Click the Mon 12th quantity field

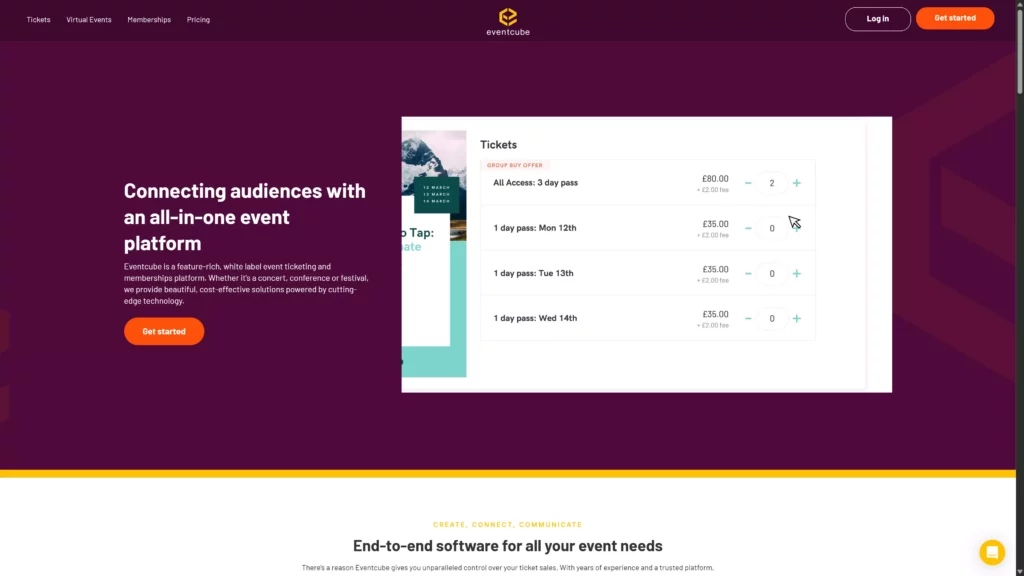click(x=772, y=228)
